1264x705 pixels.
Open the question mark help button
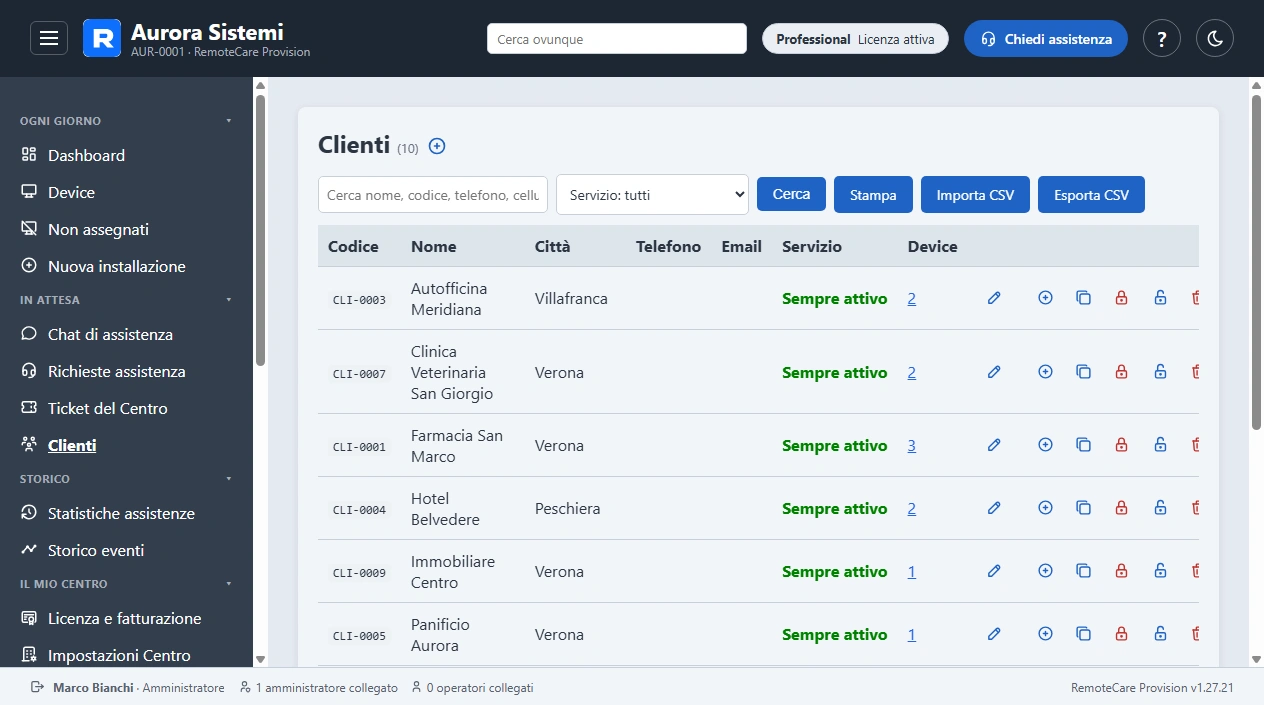(1162, 39)
